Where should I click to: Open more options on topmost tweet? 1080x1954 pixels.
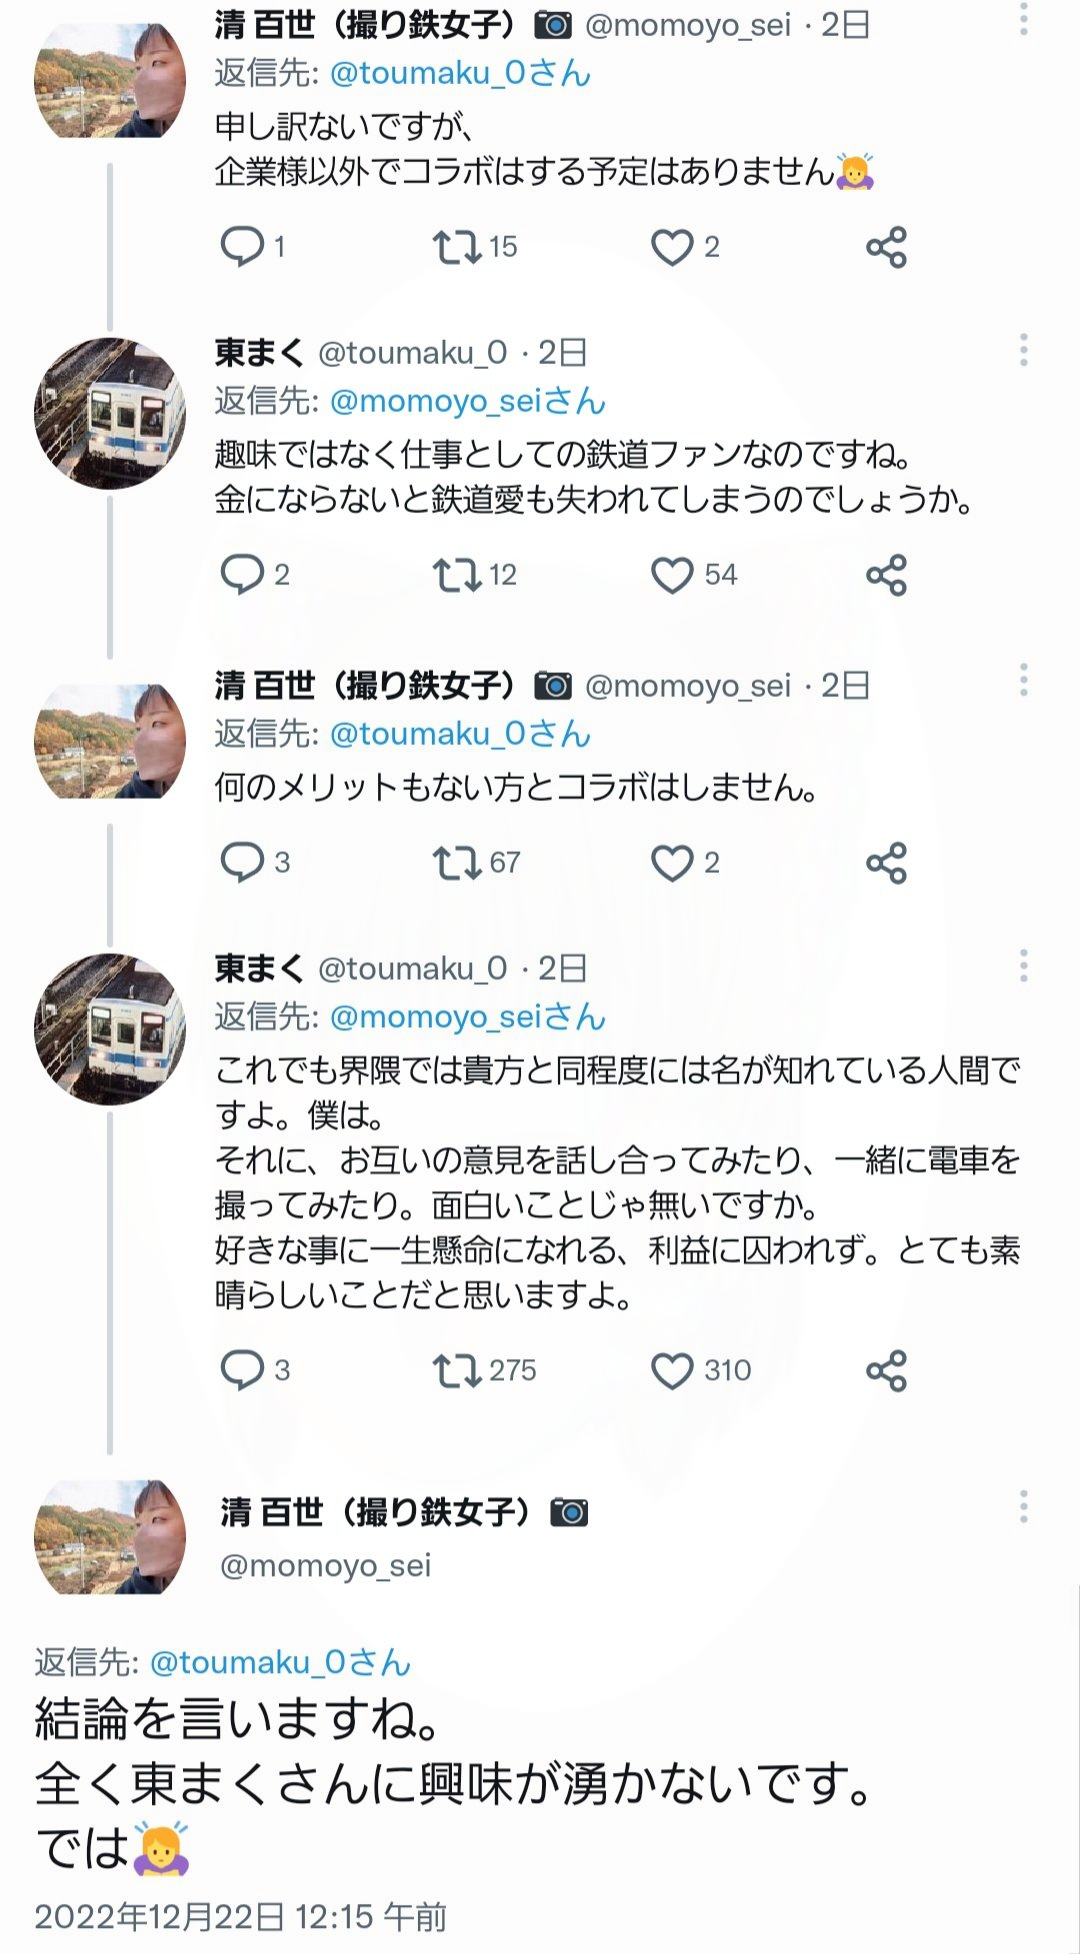[x=1023, y=20]
